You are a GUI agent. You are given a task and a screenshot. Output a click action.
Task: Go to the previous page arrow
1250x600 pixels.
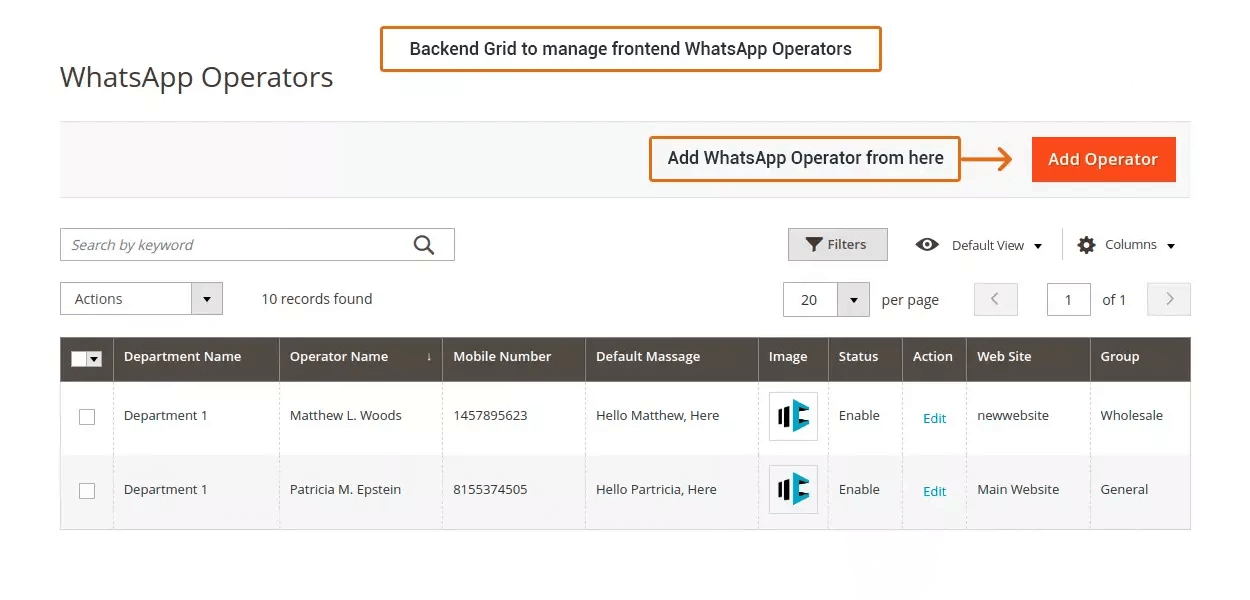(995, 299)
